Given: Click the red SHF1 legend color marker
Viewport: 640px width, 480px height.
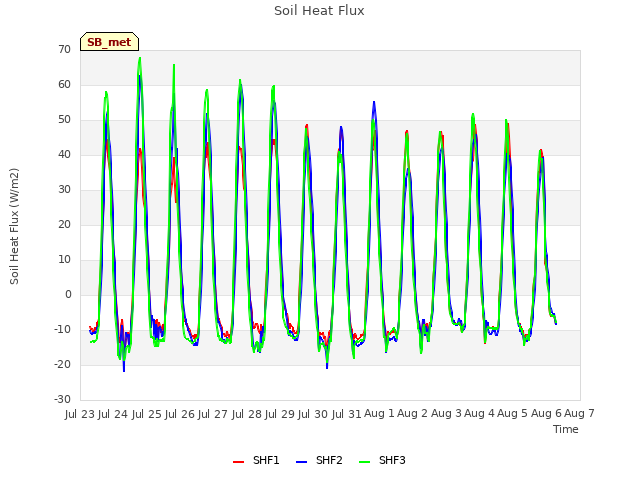Looking at the screenshot, I should coord(238,462).
